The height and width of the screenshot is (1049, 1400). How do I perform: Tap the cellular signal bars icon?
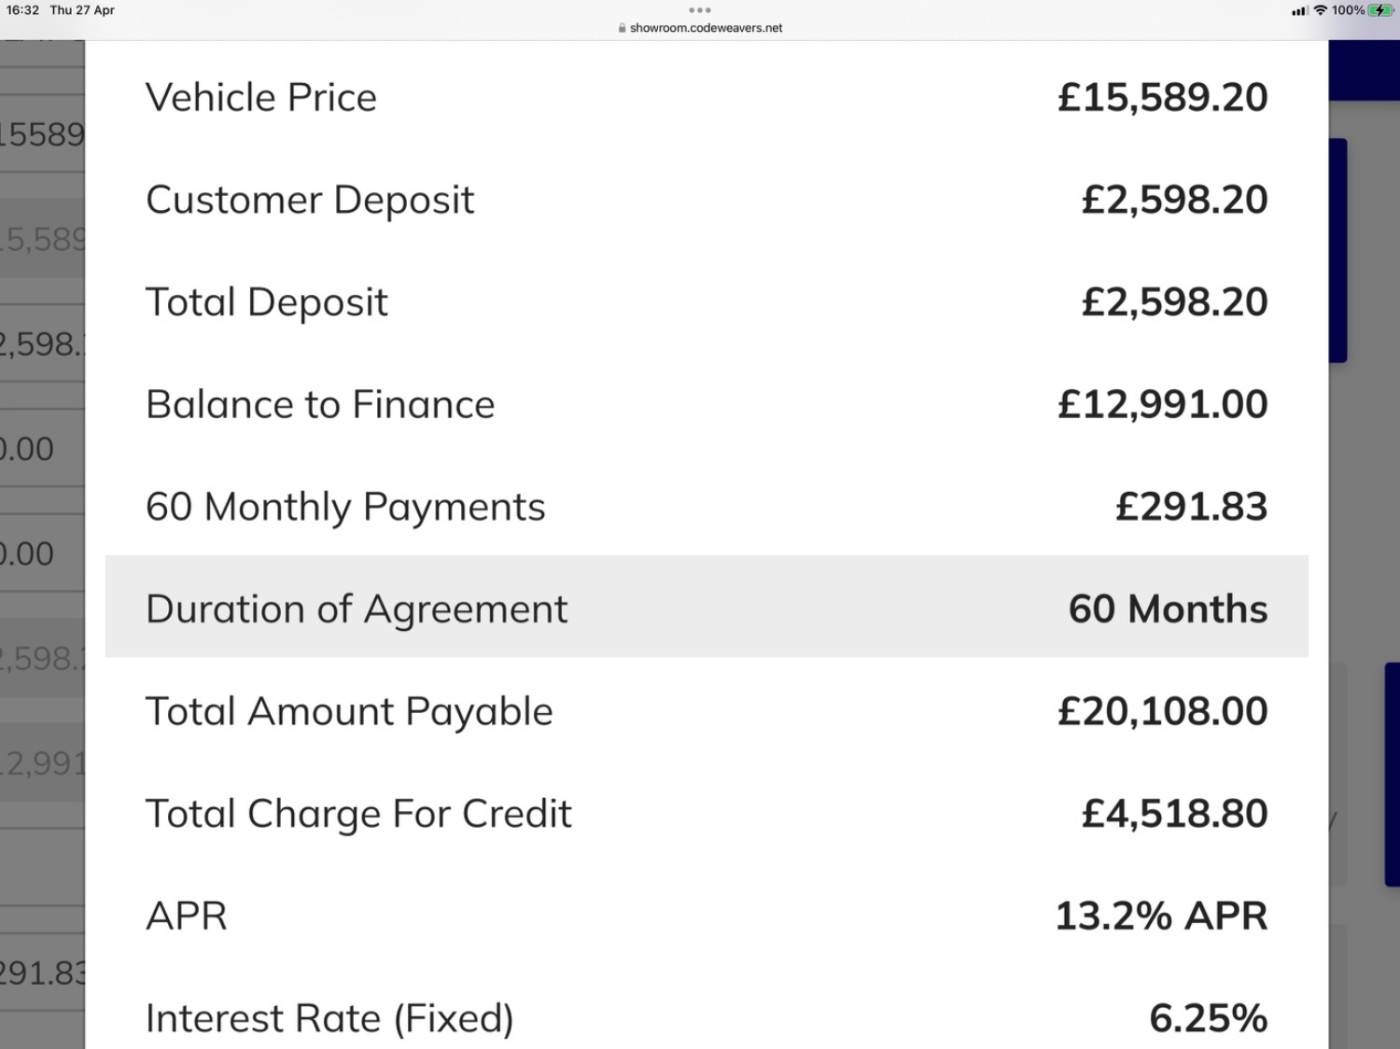pyautogui.click(x=1299, y=11)
